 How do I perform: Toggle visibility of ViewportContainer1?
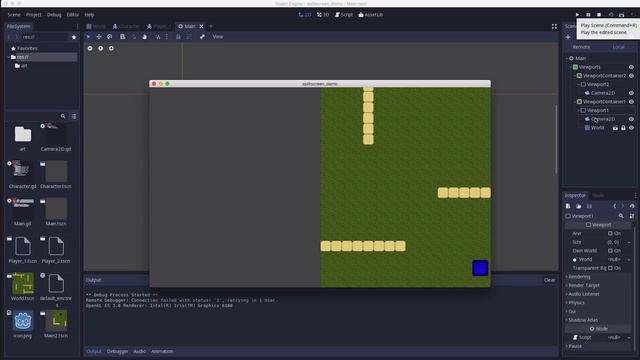[631, 102]
